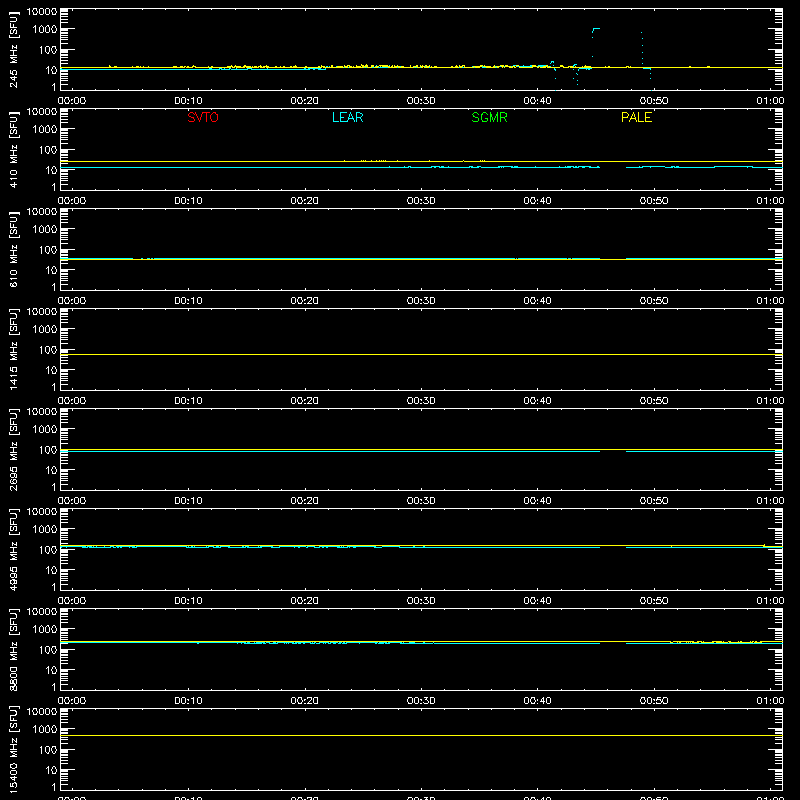
Task: Click 00:30 tick label under 2695 MHz plot
Action: tap(421, 501)
